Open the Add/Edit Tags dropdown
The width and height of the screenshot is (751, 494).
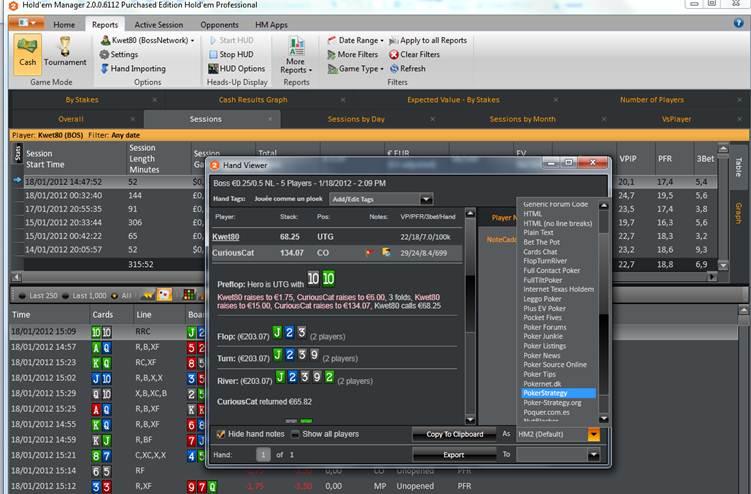point(381,199)
